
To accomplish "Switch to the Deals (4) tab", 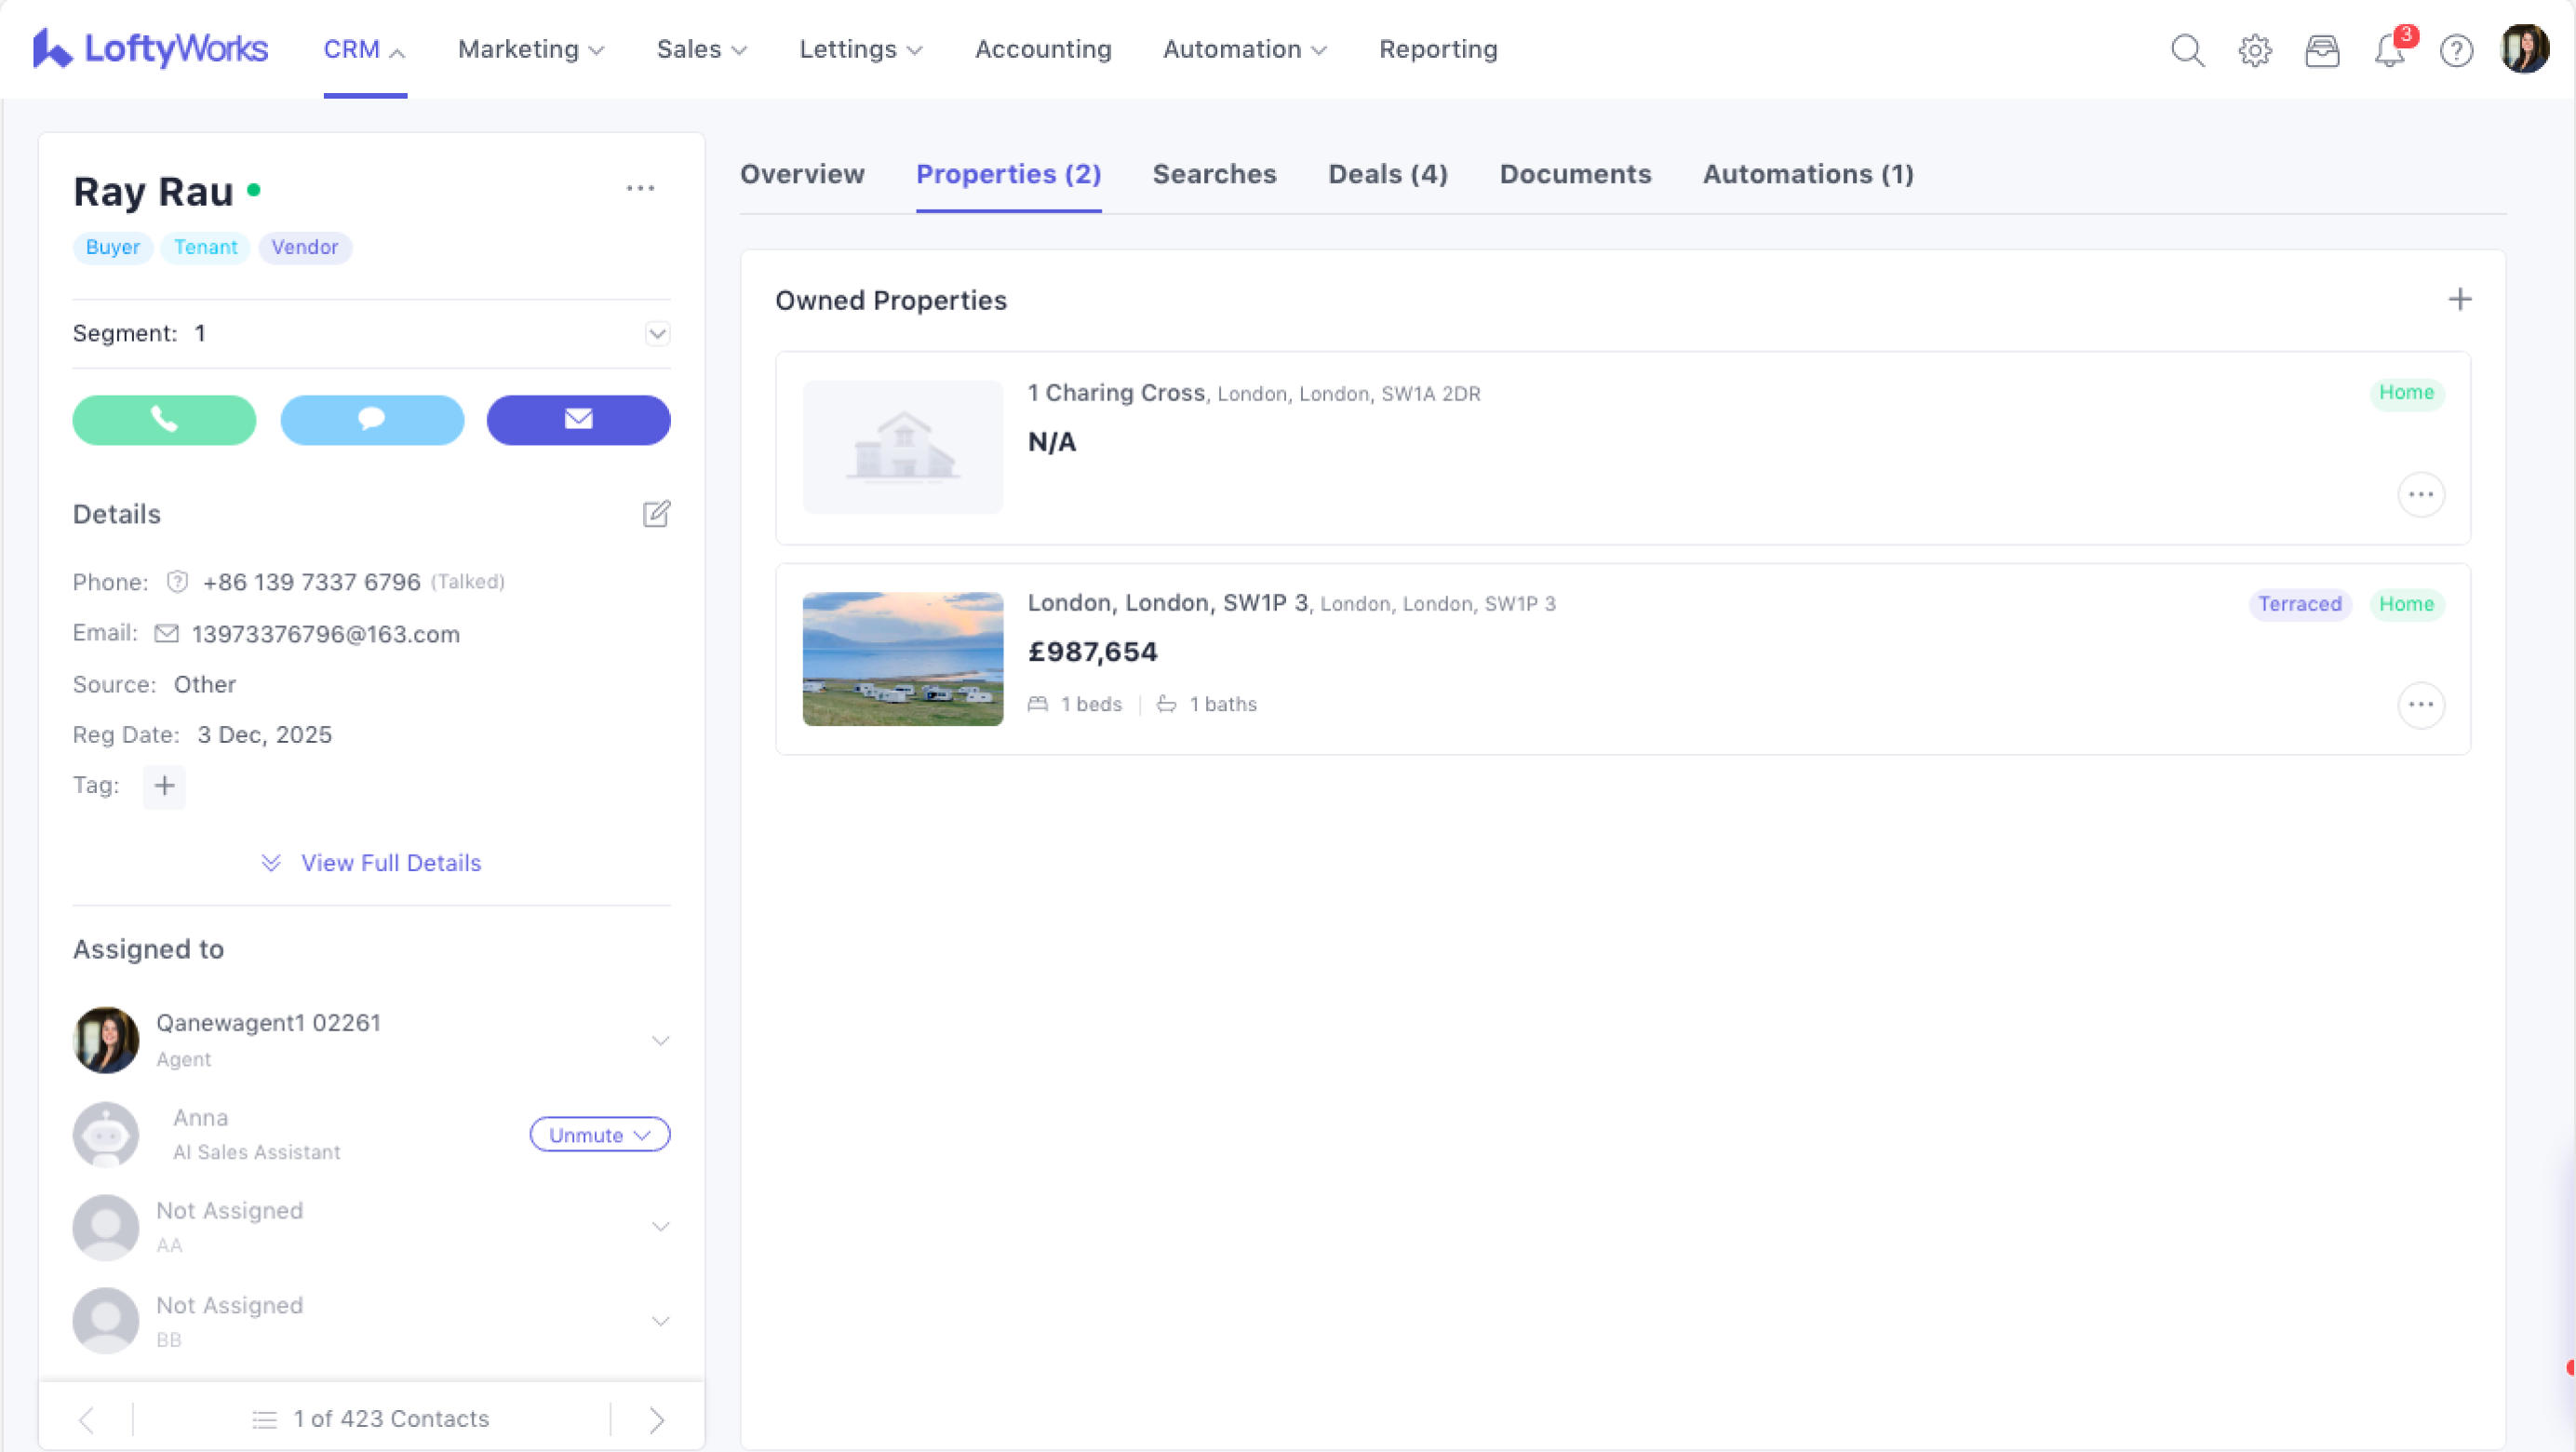I will [1387, 174].
